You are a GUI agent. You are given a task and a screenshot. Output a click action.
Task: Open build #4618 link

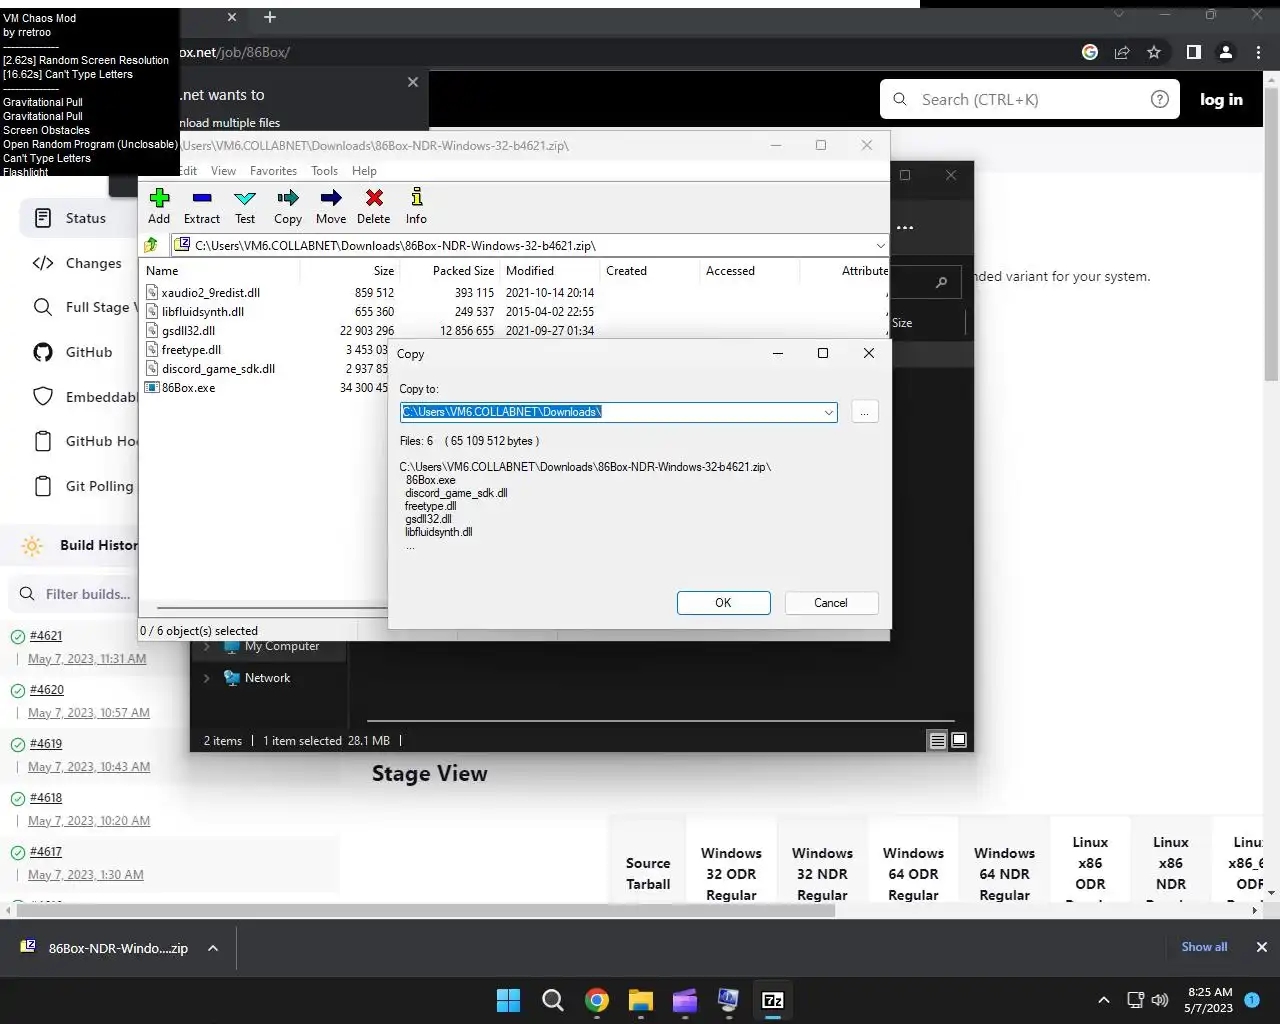pyautogui.click(x=46, y=798)
